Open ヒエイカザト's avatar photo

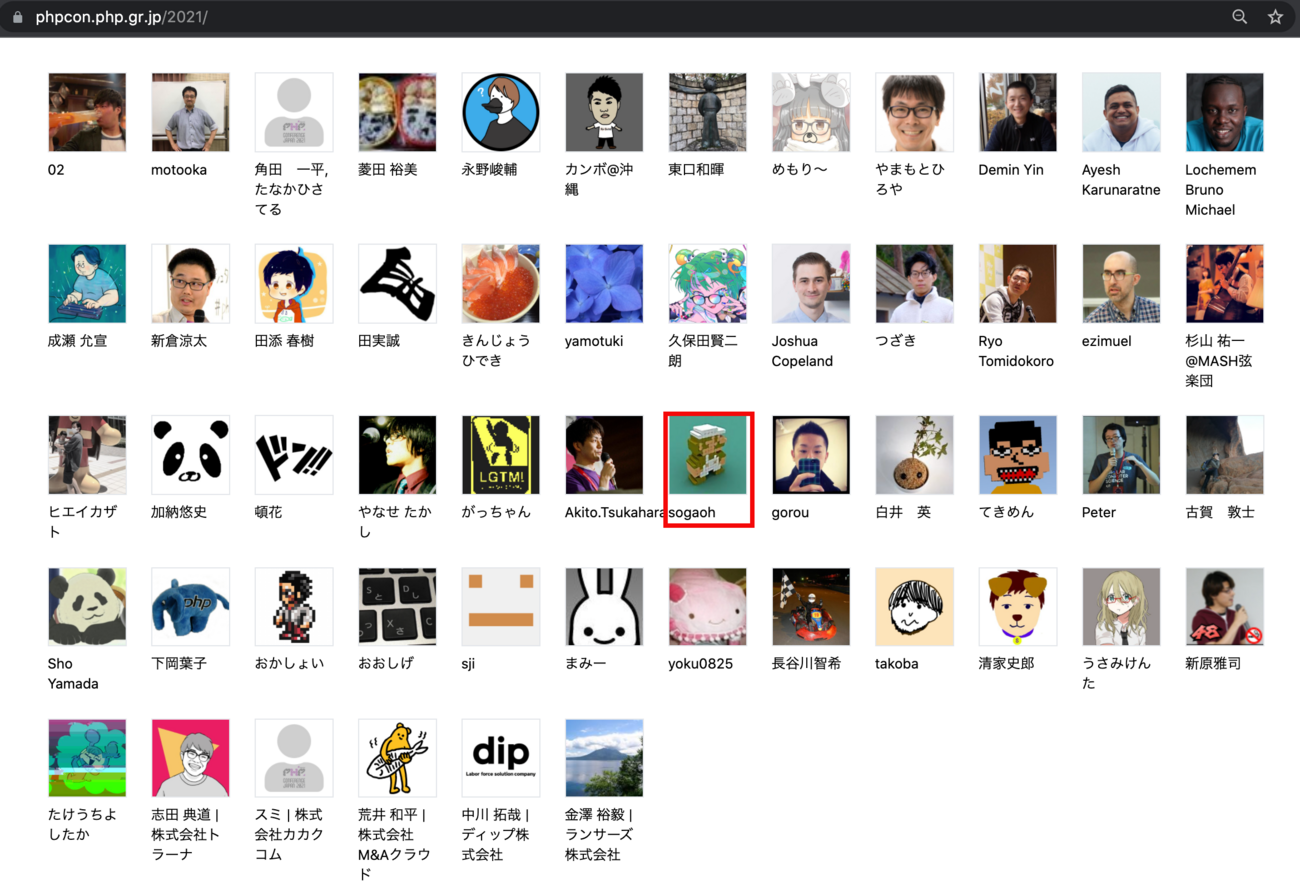87,455
